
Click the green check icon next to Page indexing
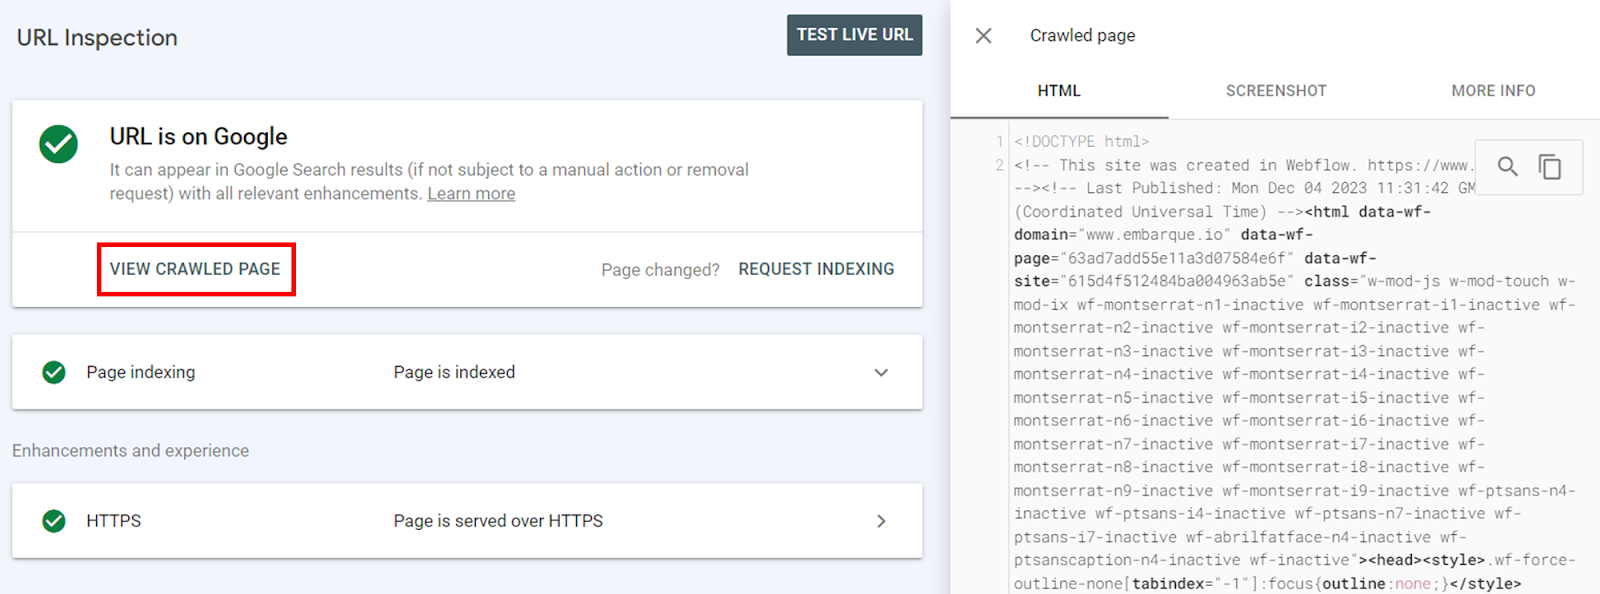(54, 372)
